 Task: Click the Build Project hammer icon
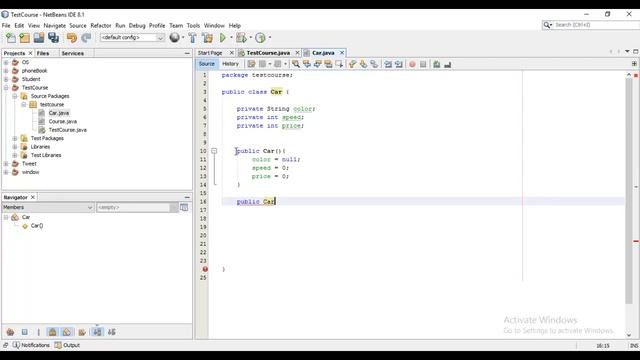193,38
